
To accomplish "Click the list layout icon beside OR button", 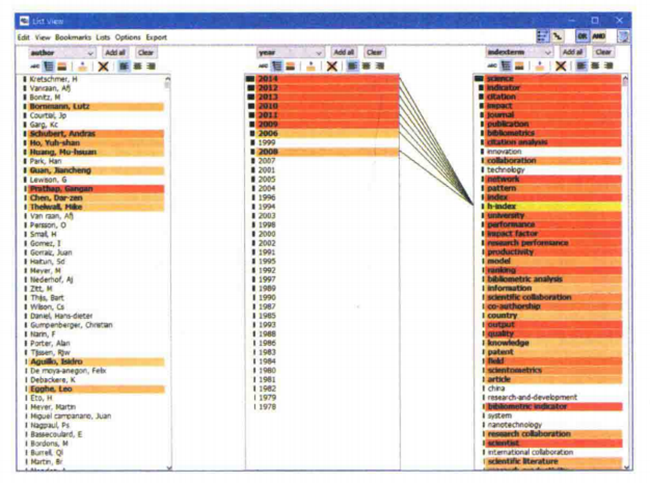I will click(x=543, y=36).
